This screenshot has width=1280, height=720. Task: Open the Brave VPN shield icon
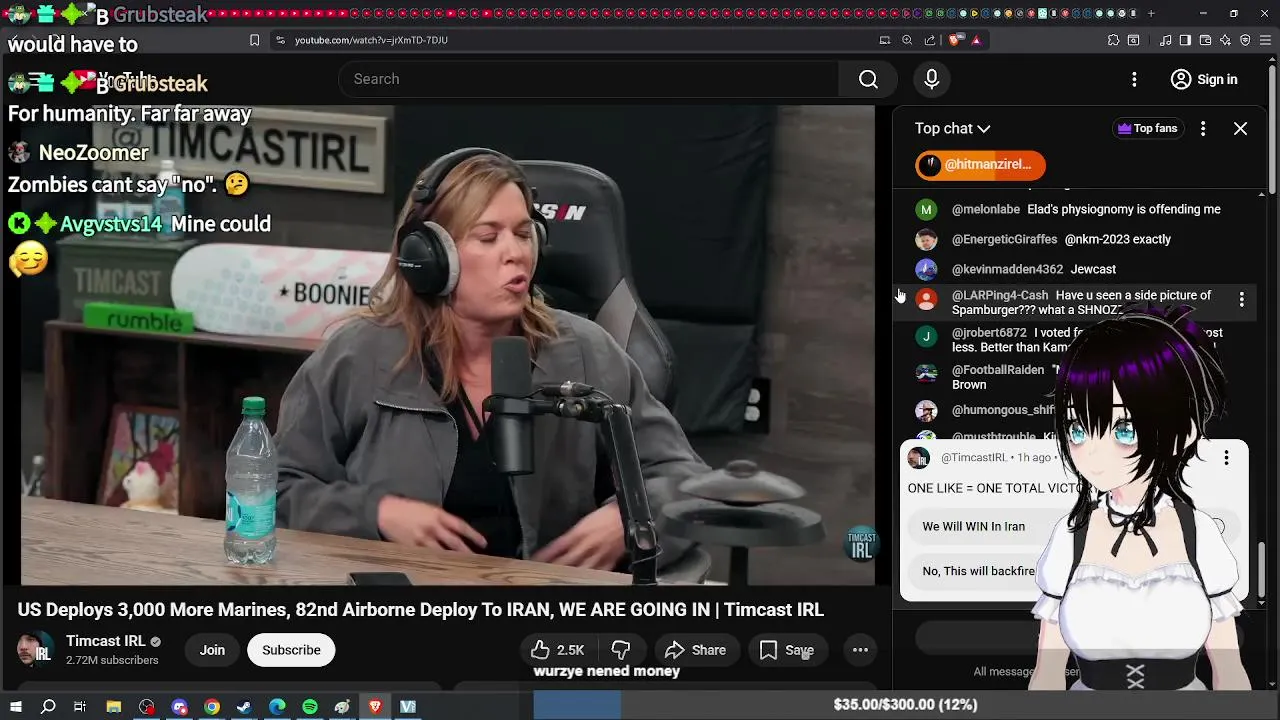pos(1245,40)
